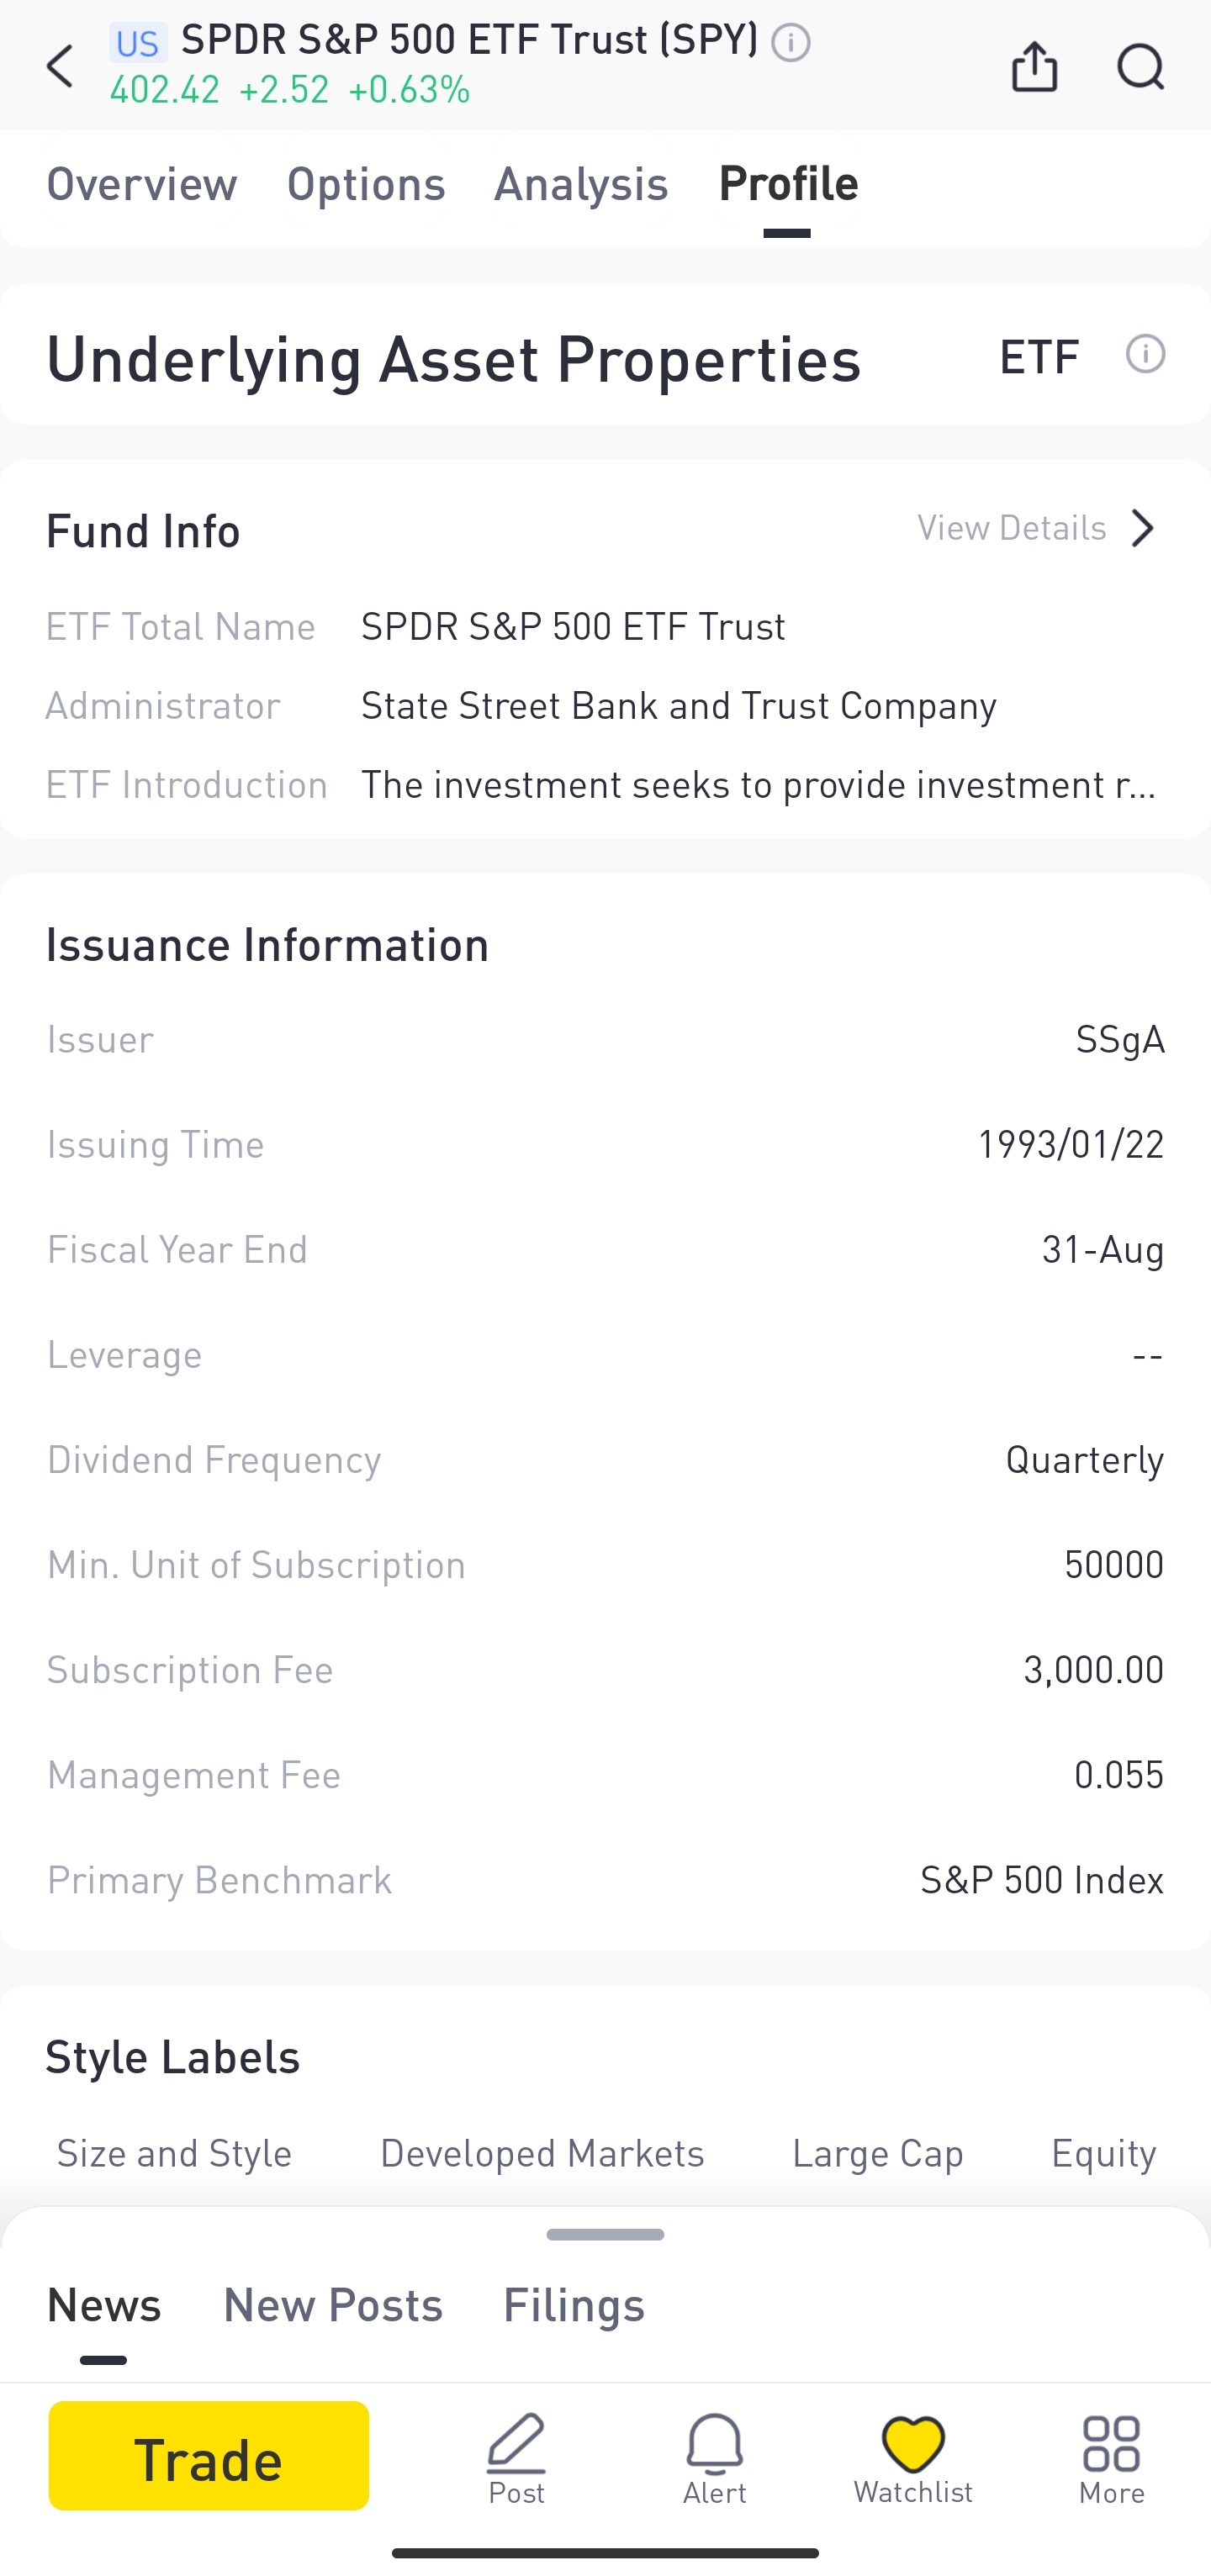Open the Analysis tab
This screenshot has width=1211, height=2576.
[581, 184]
